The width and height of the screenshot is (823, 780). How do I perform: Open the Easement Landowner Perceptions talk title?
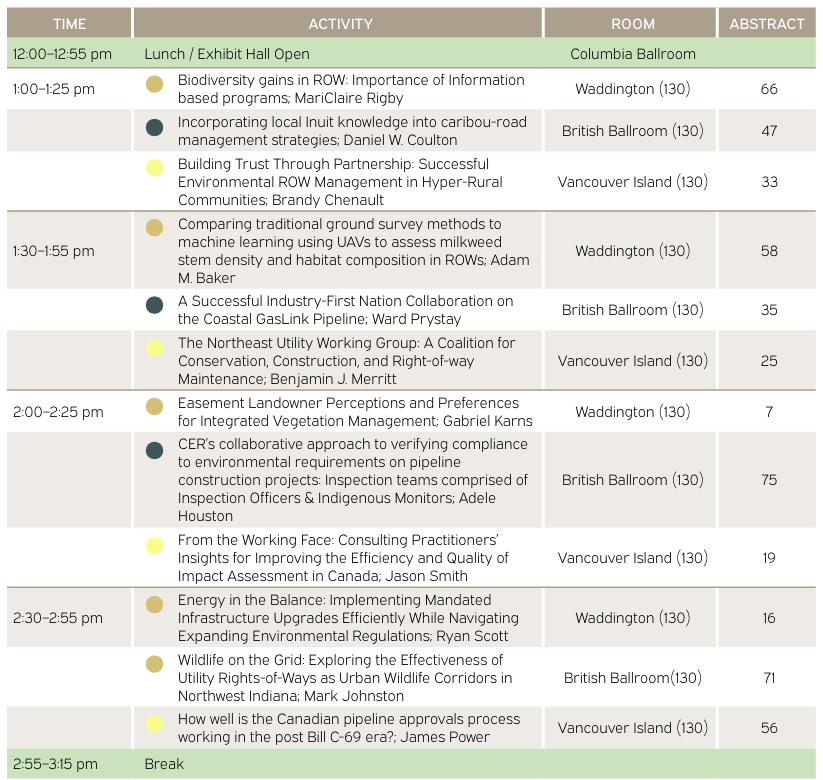point(355,412)
